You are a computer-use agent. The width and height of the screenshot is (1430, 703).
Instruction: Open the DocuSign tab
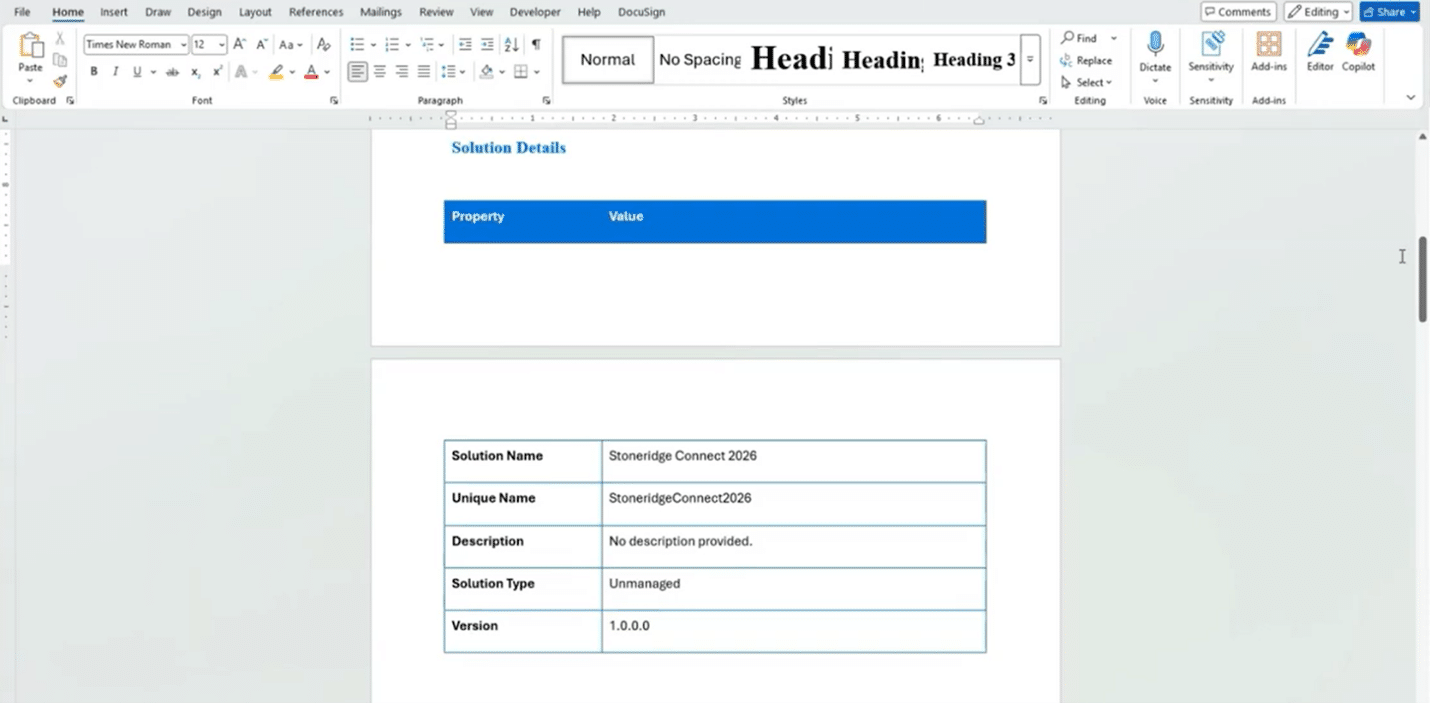(x=642, y=12)
